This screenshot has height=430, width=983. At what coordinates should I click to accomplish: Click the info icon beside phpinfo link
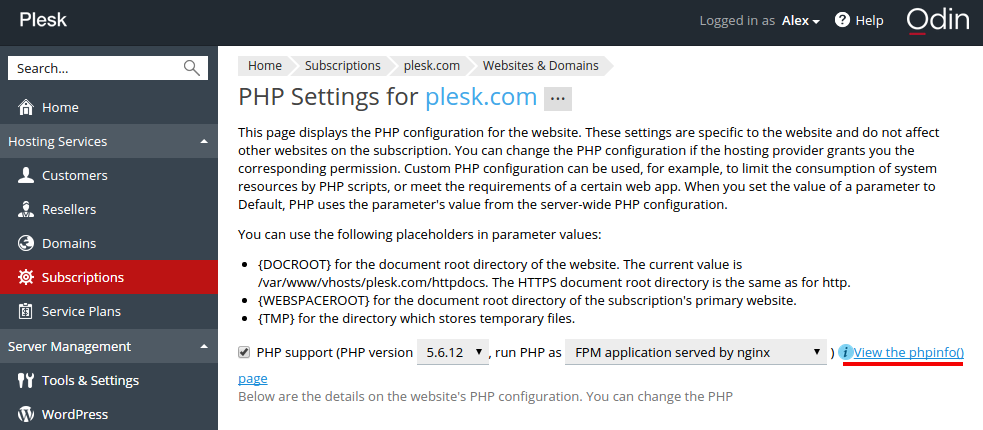click(x=845, y=352)
